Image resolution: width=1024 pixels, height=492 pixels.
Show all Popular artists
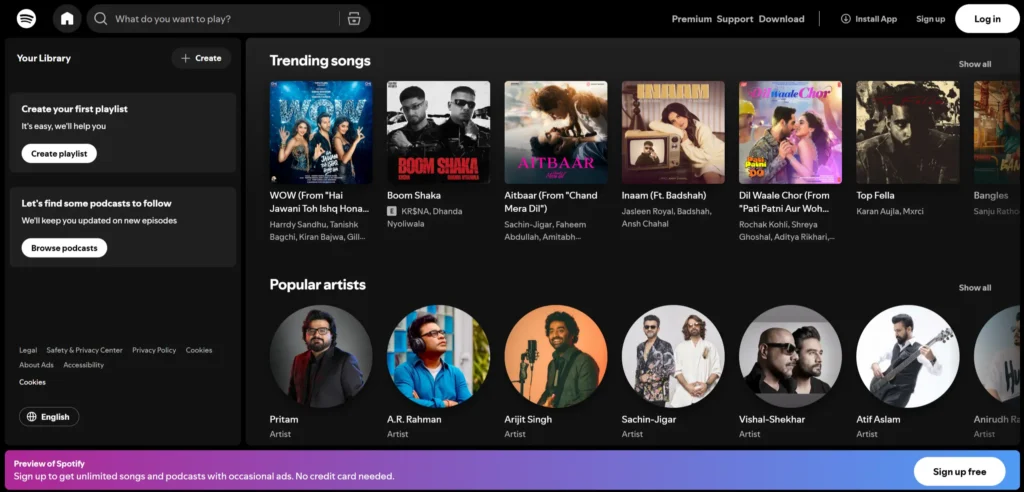[x=974, y=287]
